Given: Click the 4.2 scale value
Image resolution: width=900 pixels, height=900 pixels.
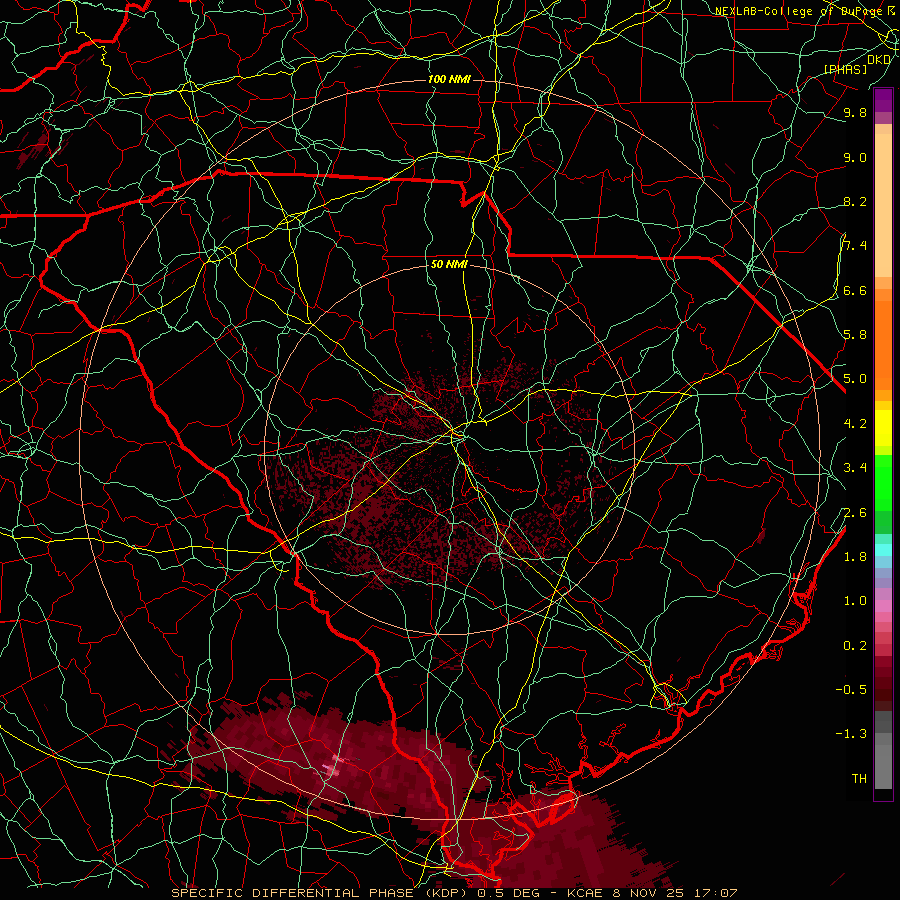Looking at the screenshot, I should coord(855,424).
